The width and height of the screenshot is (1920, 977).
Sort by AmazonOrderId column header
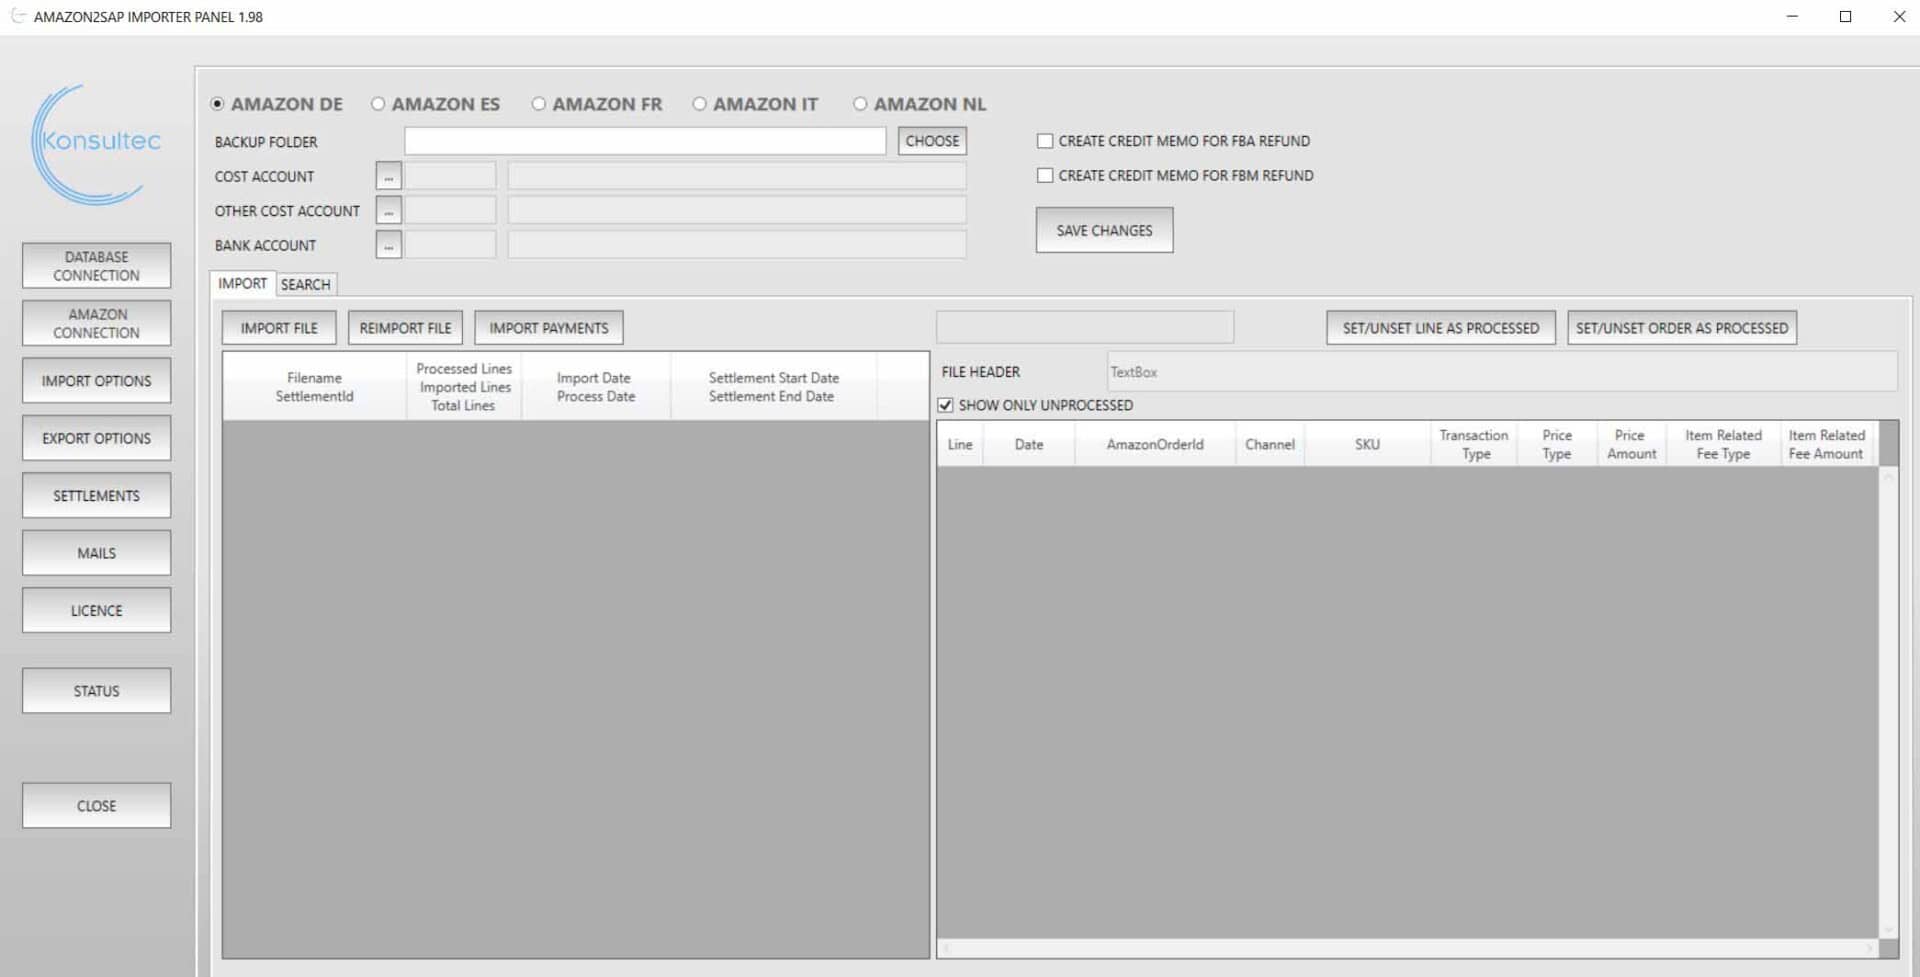tap(1154, 444)
